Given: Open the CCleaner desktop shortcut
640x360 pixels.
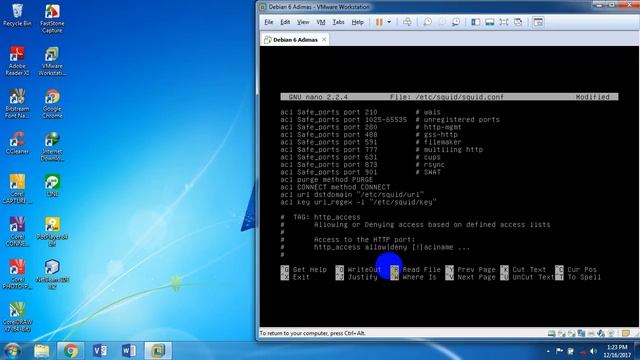Looking at the screenshot, I should (x=17, y=143).
